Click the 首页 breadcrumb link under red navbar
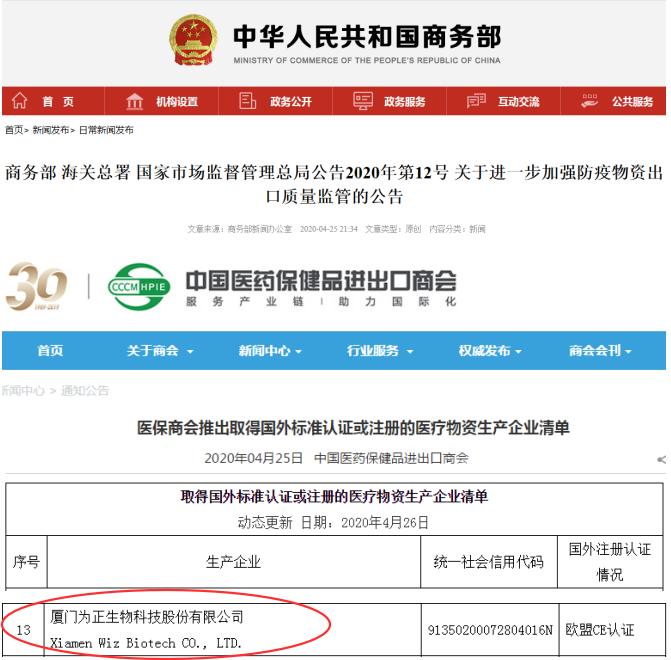This screenshot has width=671, height=660. pos(14,130)
